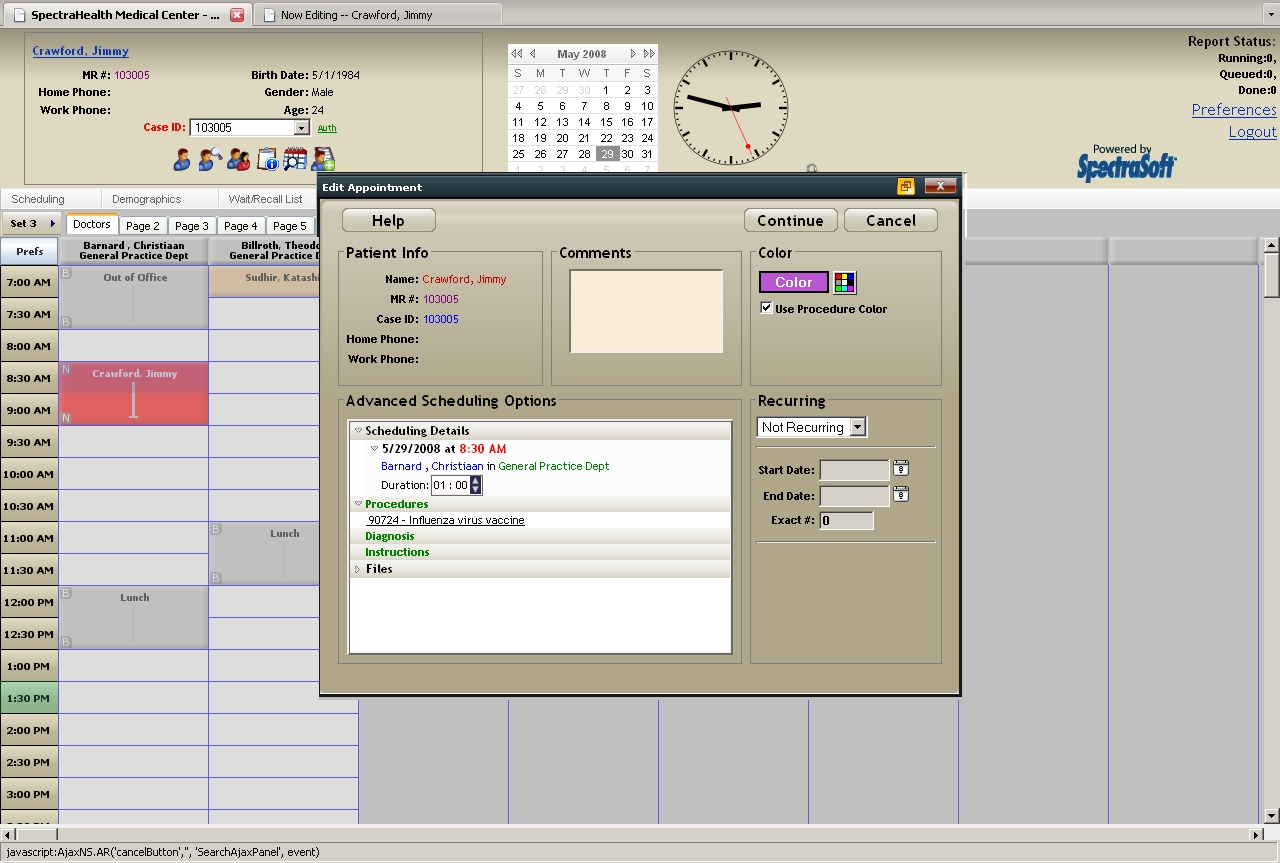Viewport: 1280px width, 863px height.
Task: Search appointments with the calendar-magnifier icon
Action: tap(295, 158)
